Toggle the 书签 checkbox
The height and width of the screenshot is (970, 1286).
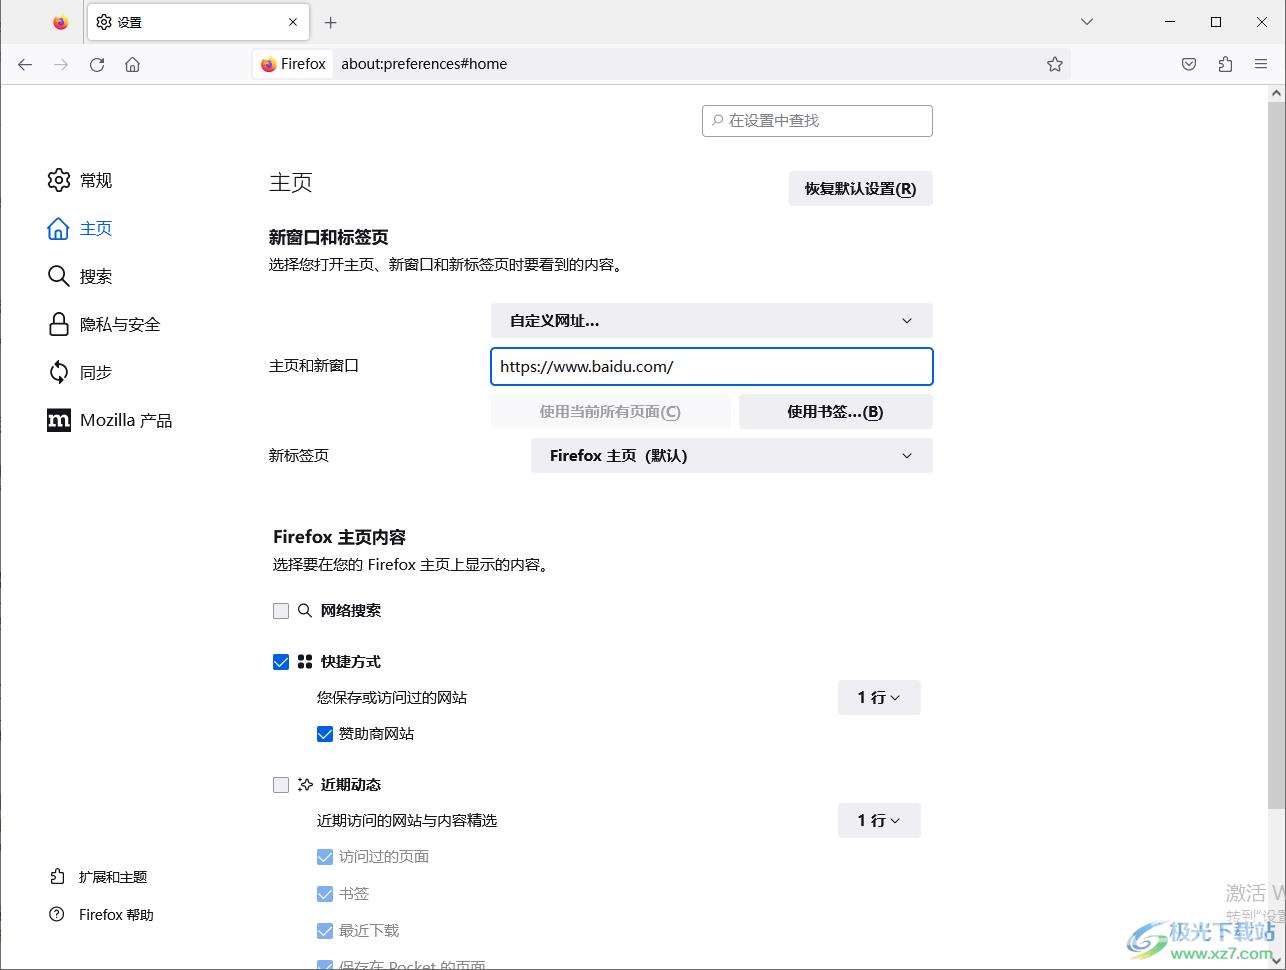point(325,894)
